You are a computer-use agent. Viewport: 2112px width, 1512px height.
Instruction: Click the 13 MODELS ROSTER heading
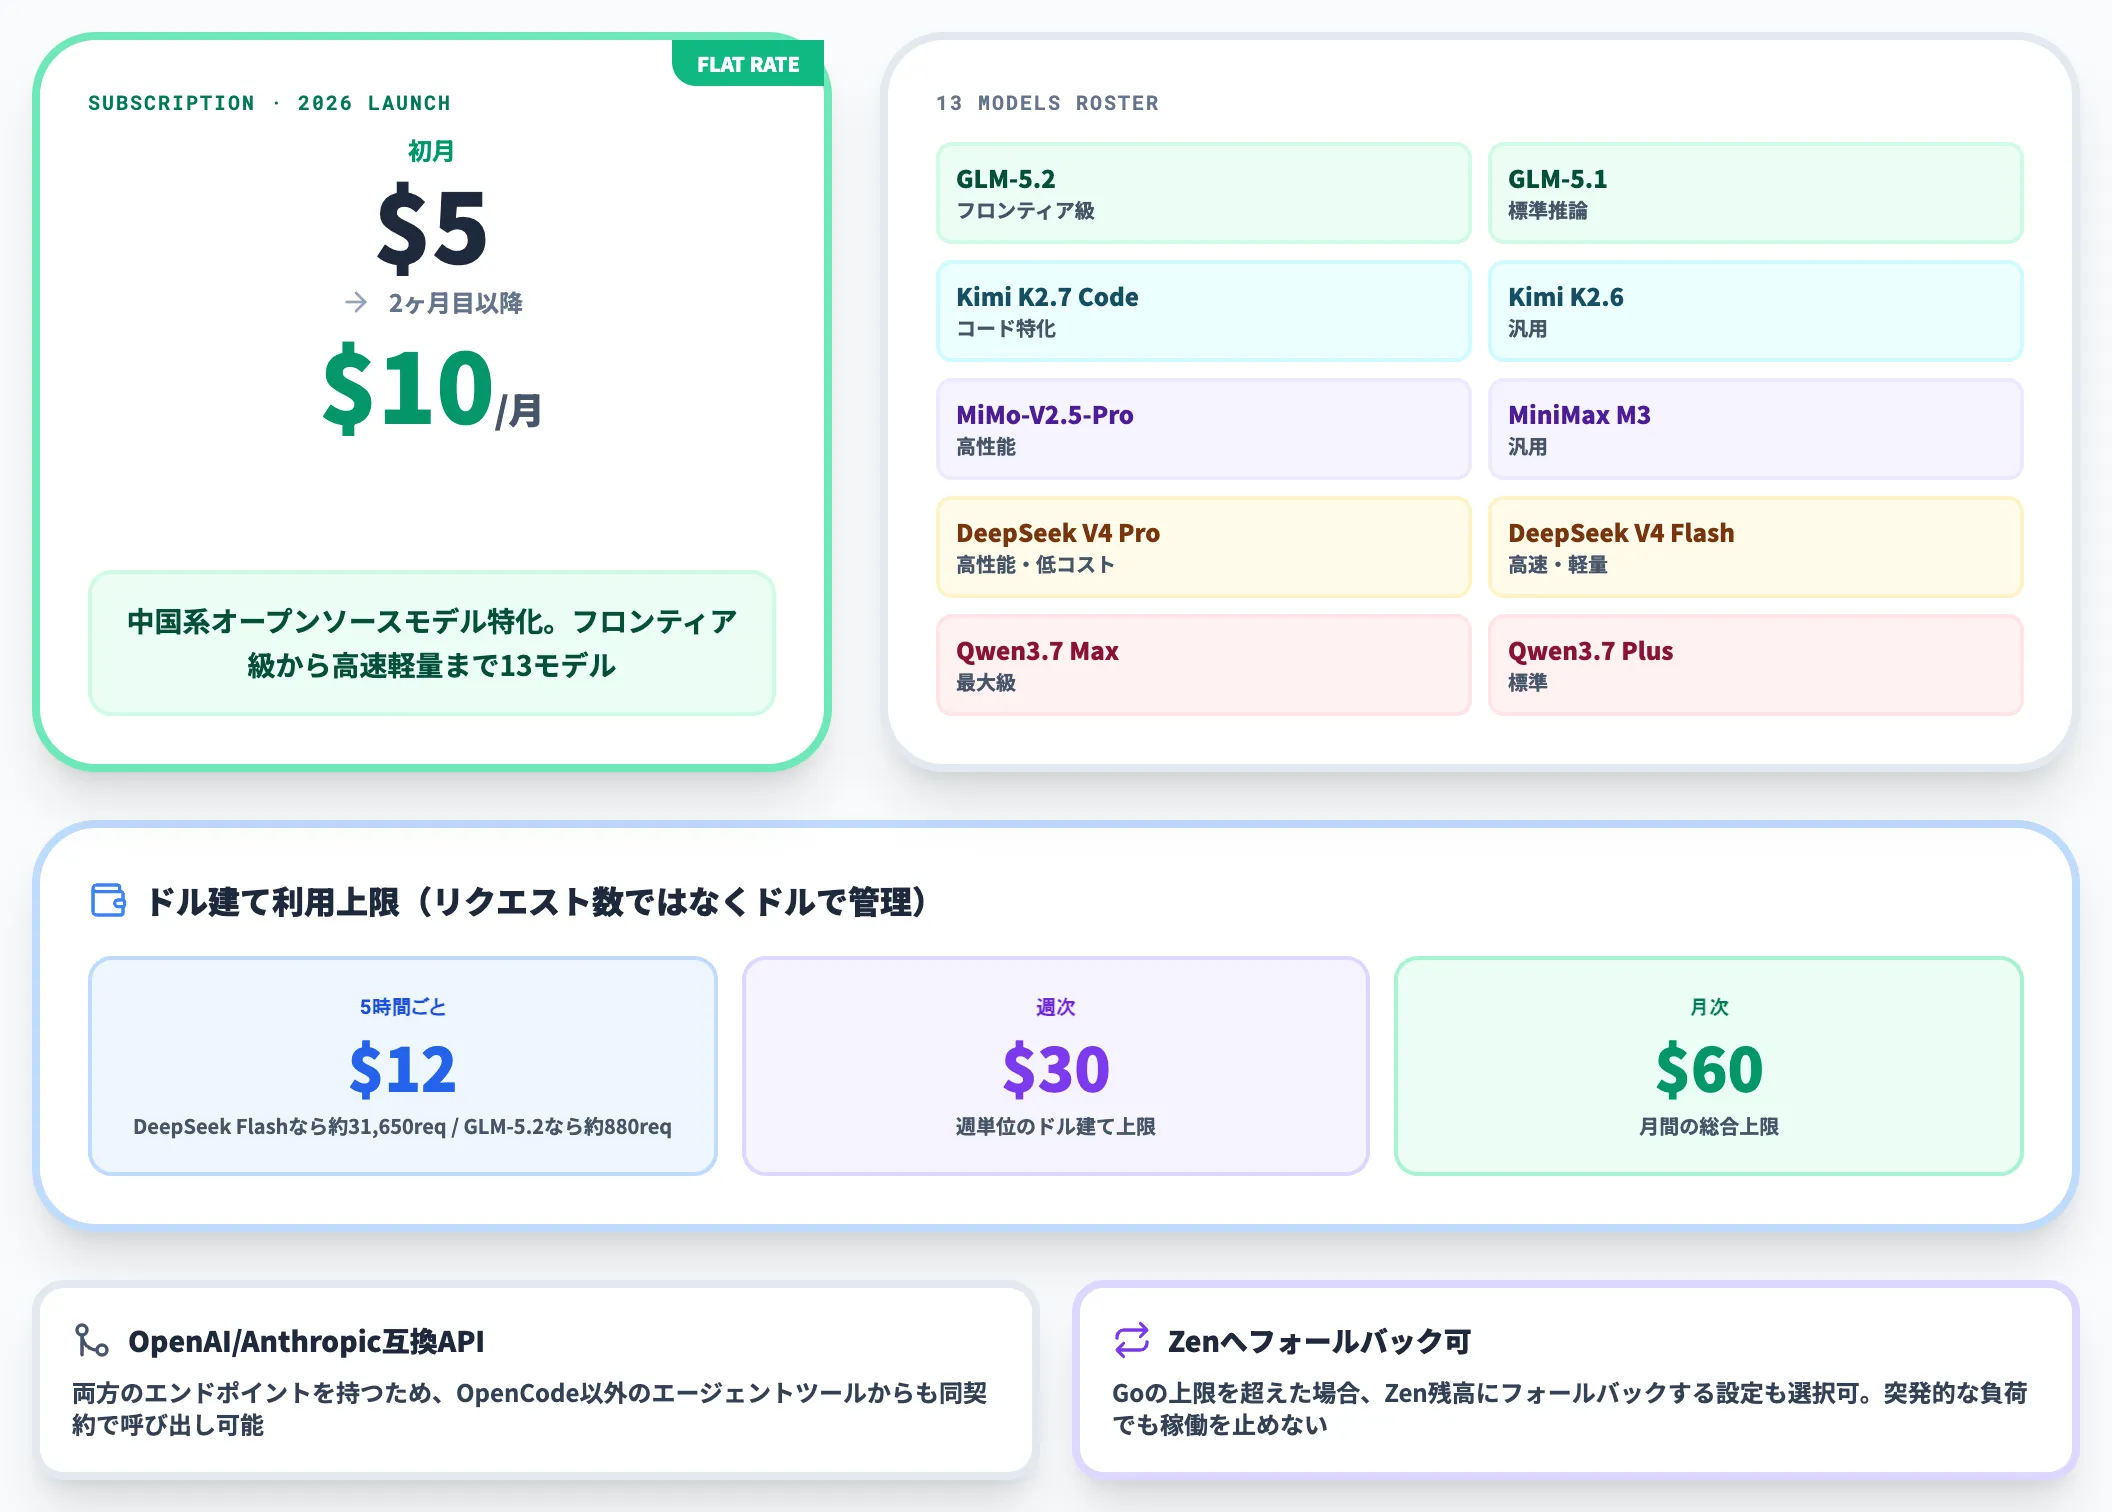(x=1047, y=103)
